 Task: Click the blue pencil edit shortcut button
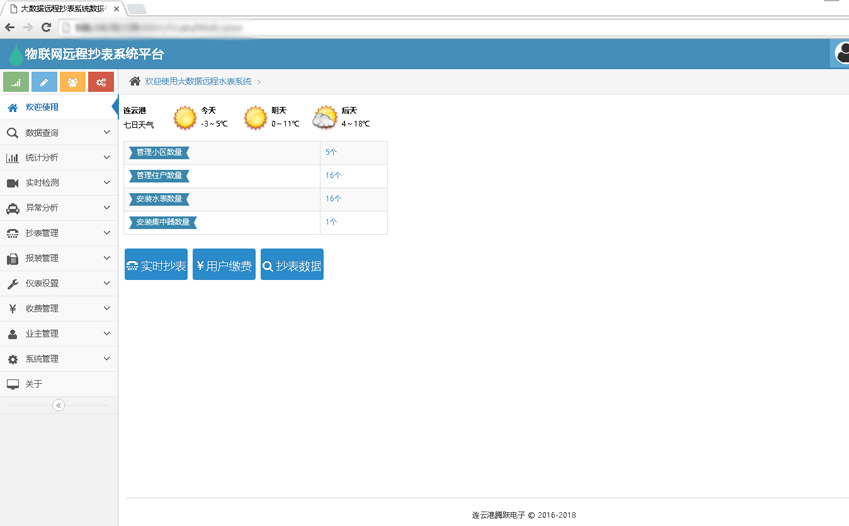[x=44, y=82]
